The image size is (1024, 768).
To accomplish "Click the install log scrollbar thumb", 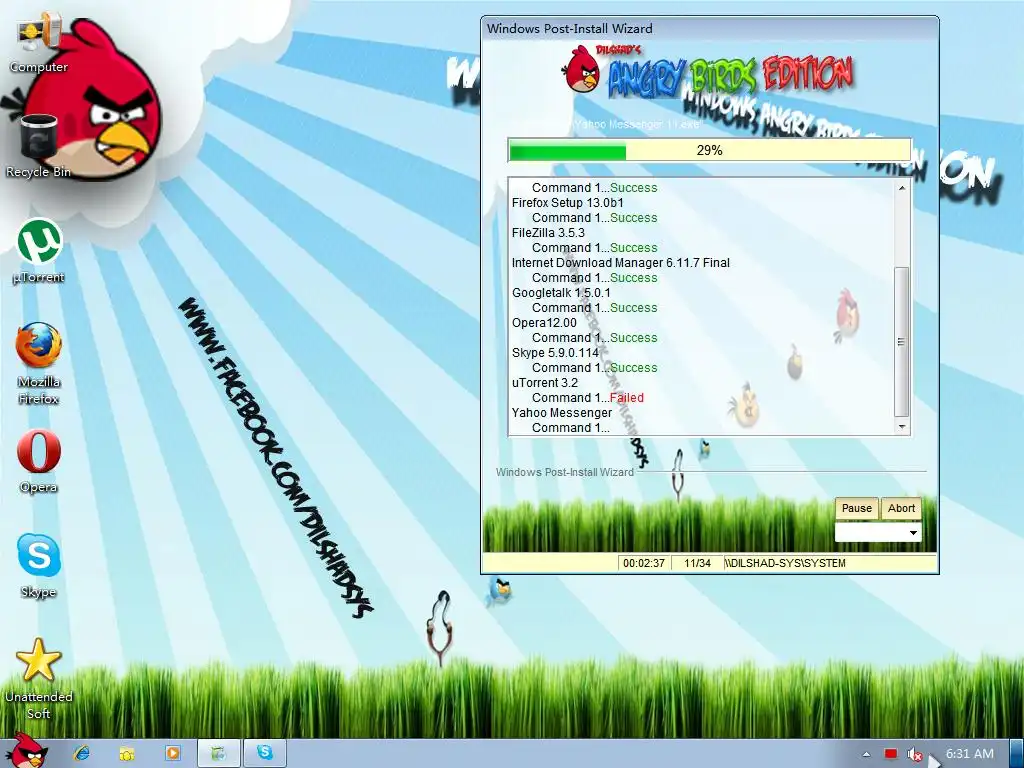I will (901, 342).
